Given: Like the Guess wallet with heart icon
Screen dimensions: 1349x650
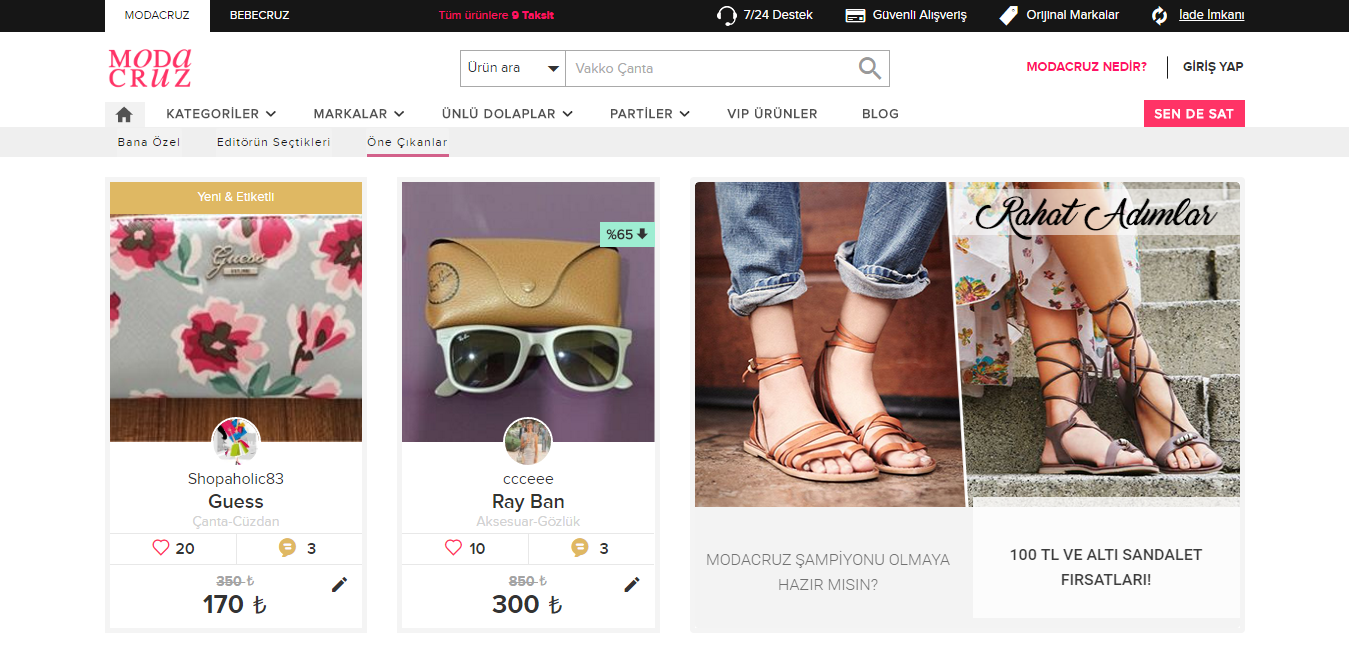Looking at the screenshot, I should 161,548.
